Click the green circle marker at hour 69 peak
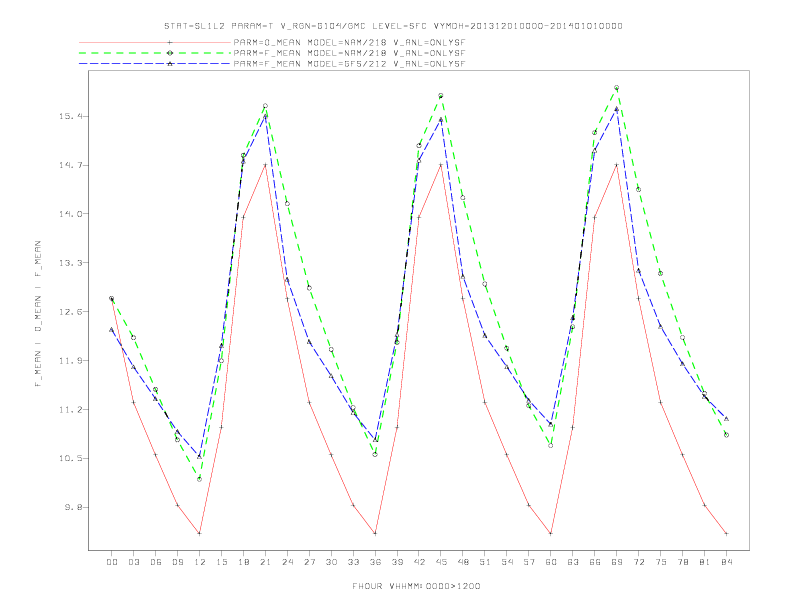The height and width of the screenshot is (612, 792). [x=617, y=88]
